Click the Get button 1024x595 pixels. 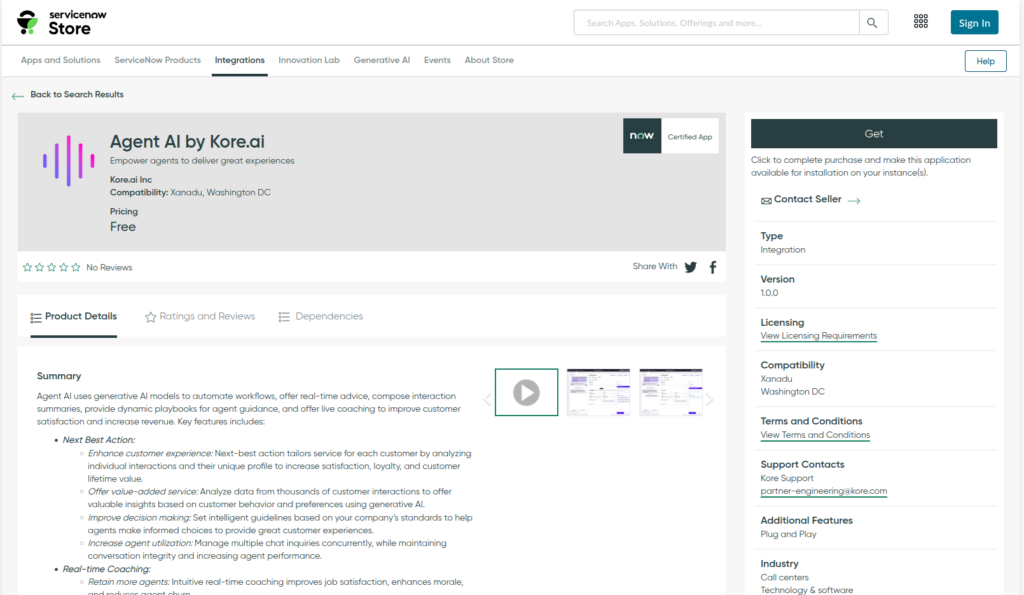click(x=873, y=133)
